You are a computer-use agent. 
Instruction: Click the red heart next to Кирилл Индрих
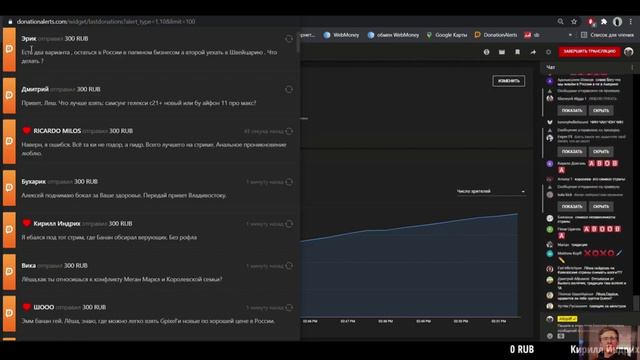[27, 223]
